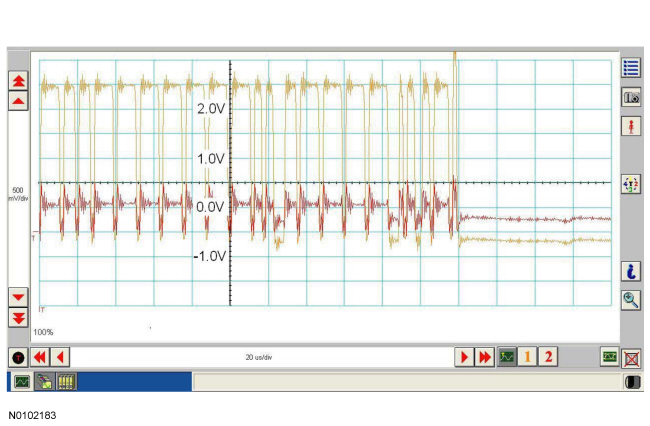Select the oscilloscope tab in bottom taskbar

pos(21,382)
